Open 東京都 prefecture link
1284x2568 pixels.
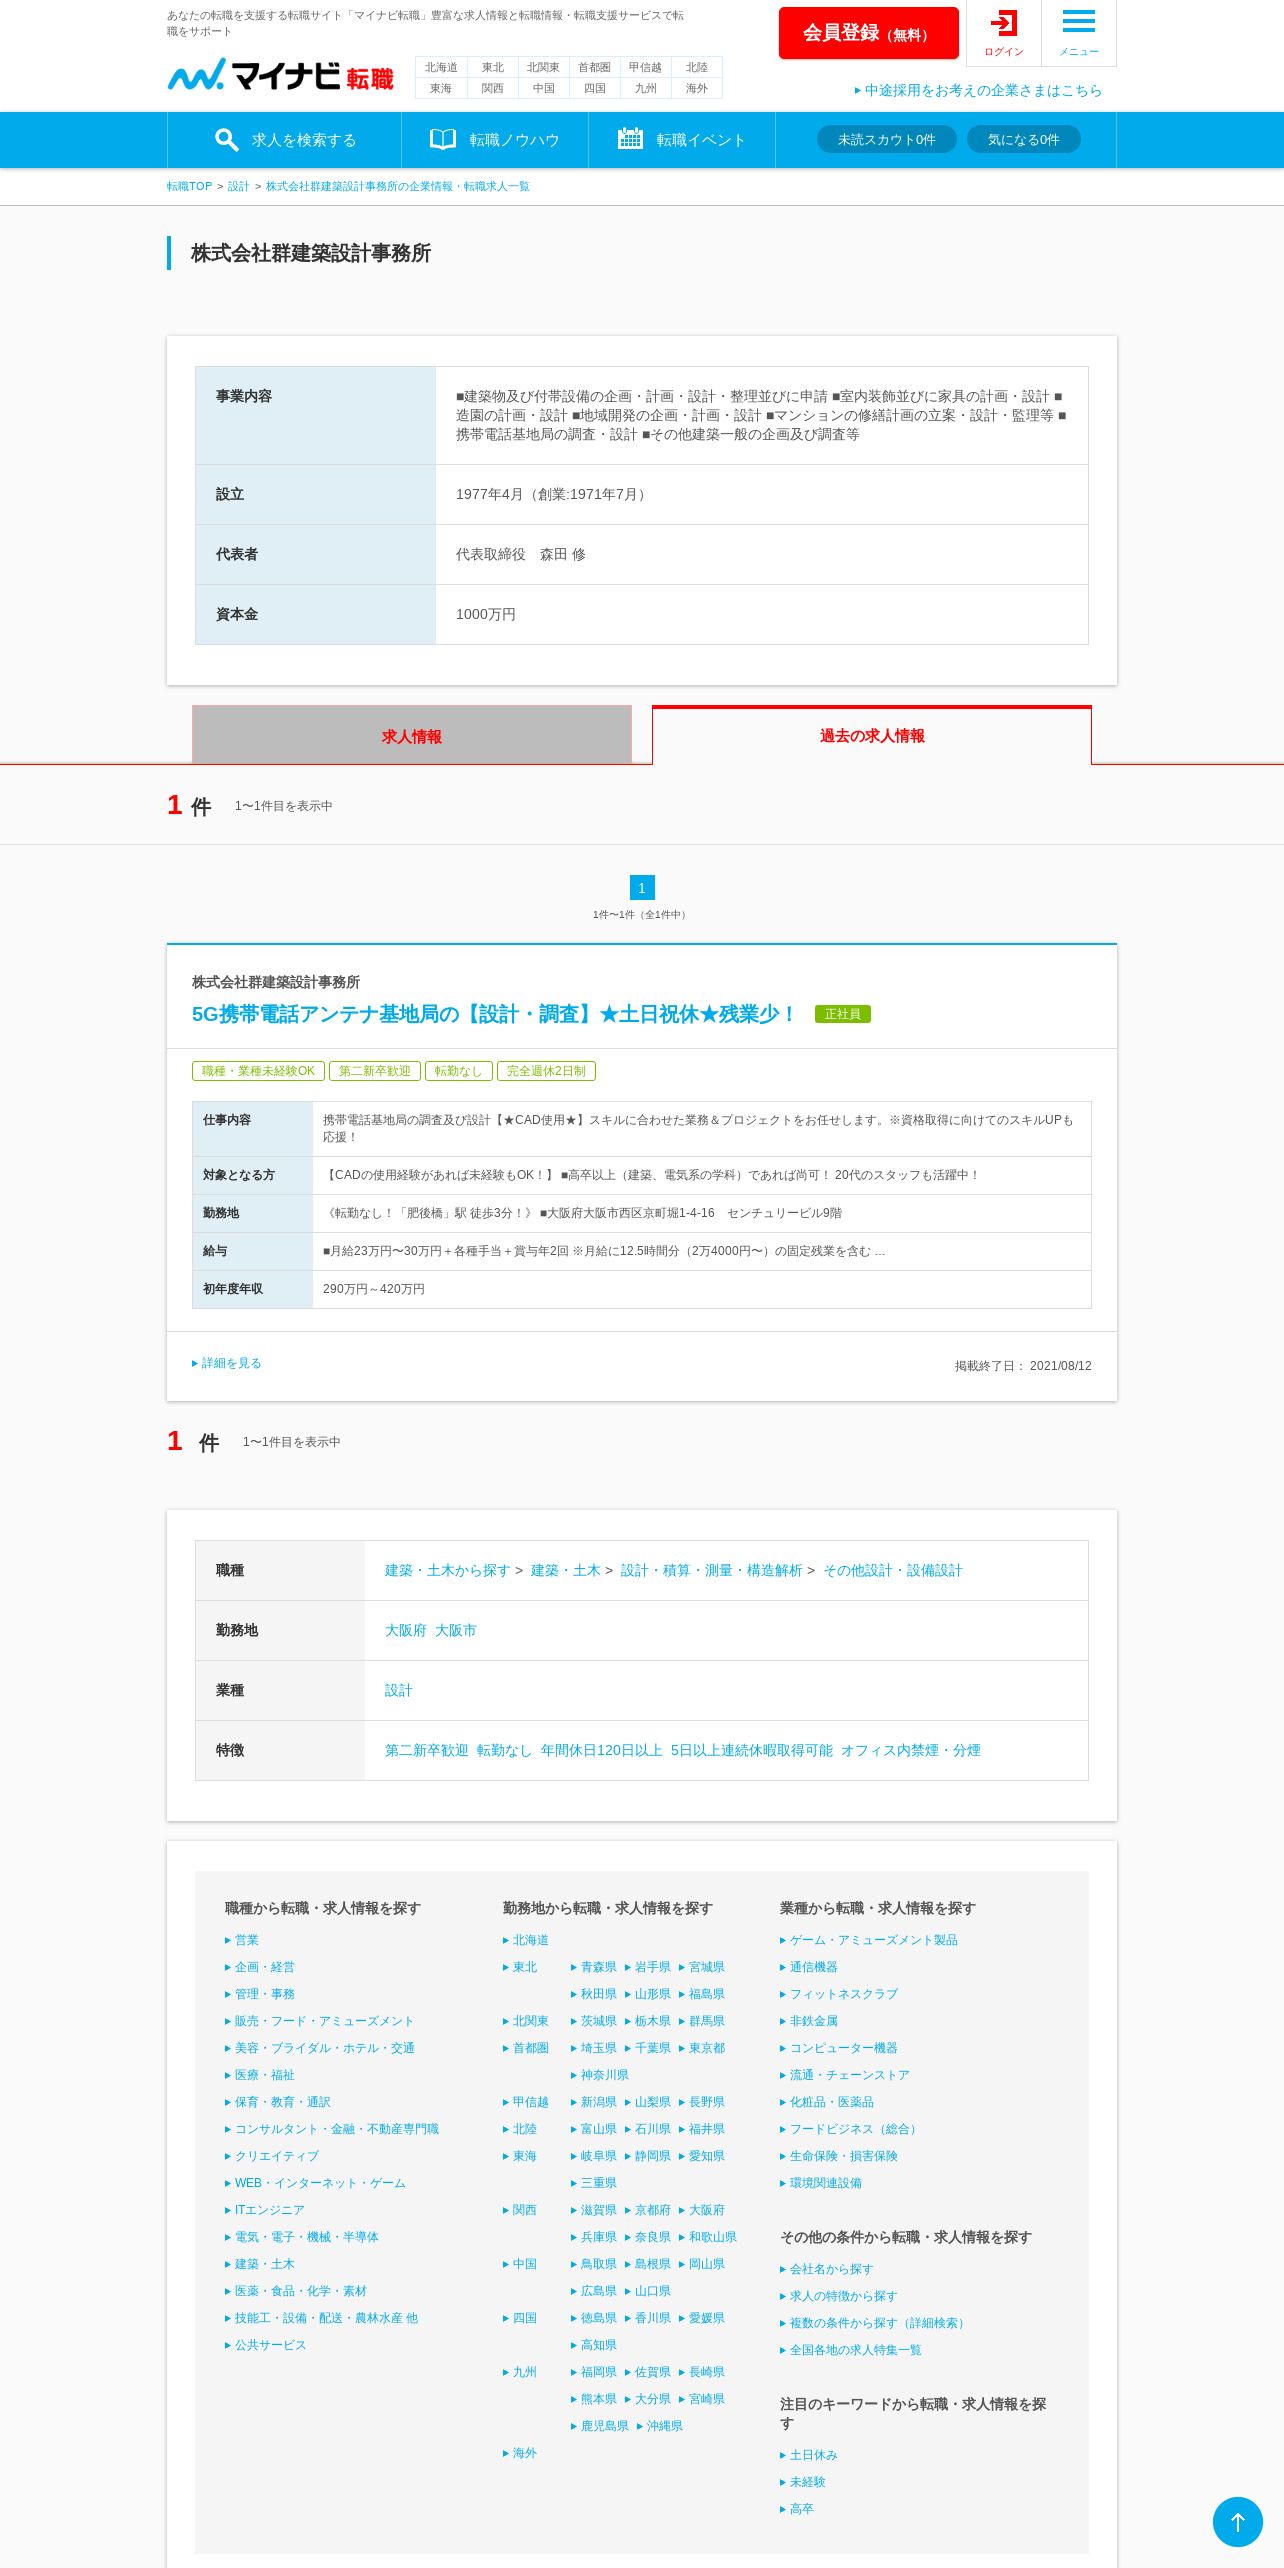(702, 2048)
